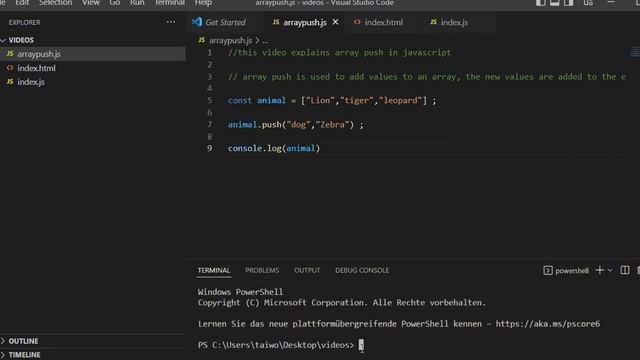Open the aka.ms/pscore6 link in terminal
Screen dimensions: 640x360
tap(548, 324)
